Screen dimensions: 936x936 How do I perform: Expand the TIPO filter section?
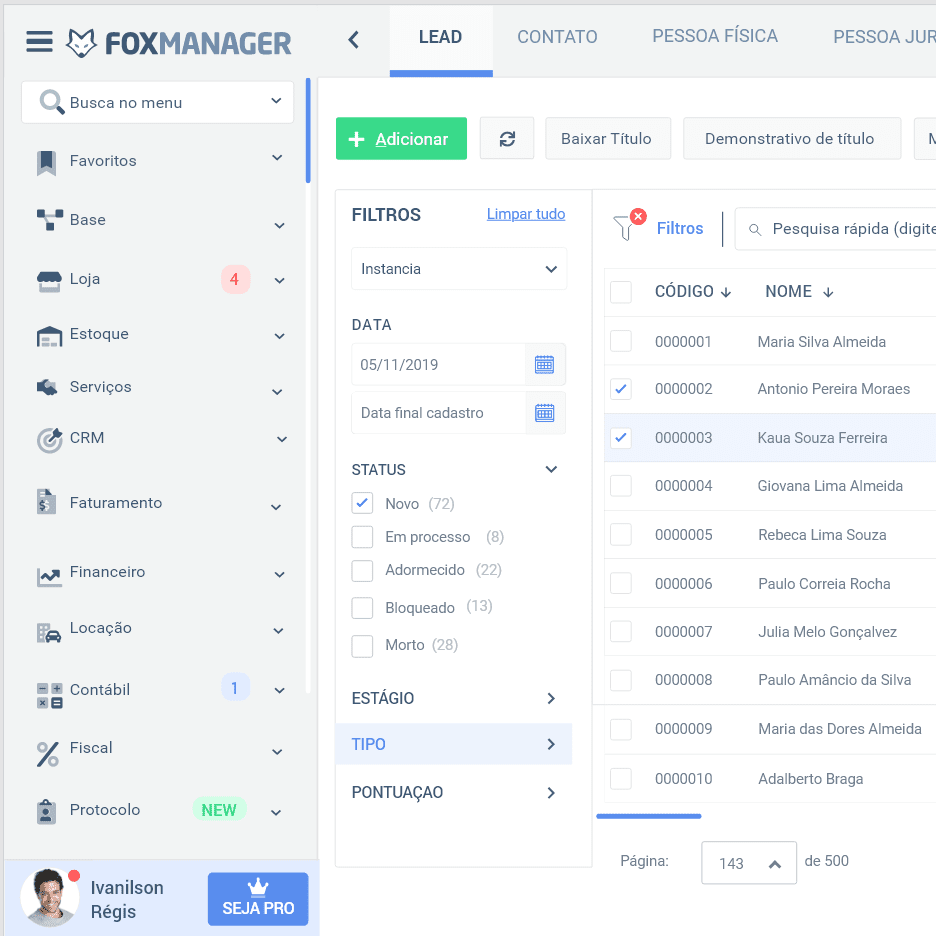[x=551, y=744]
